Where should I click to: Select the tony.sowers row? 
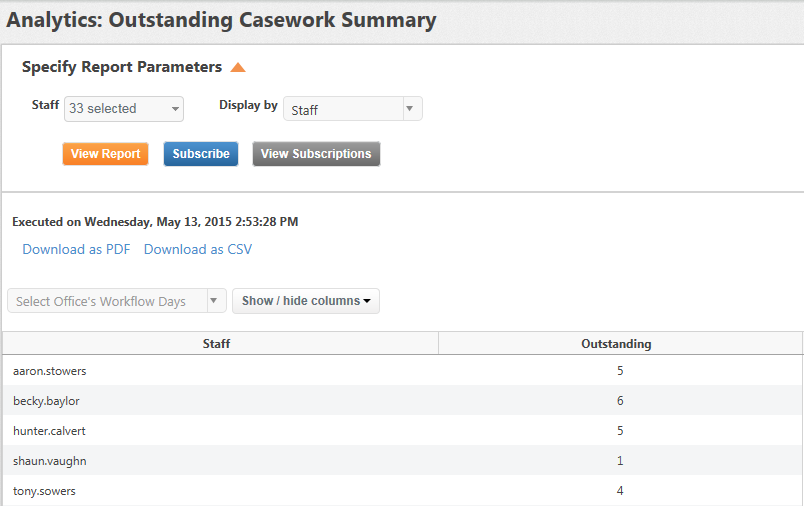pos(403,490)
